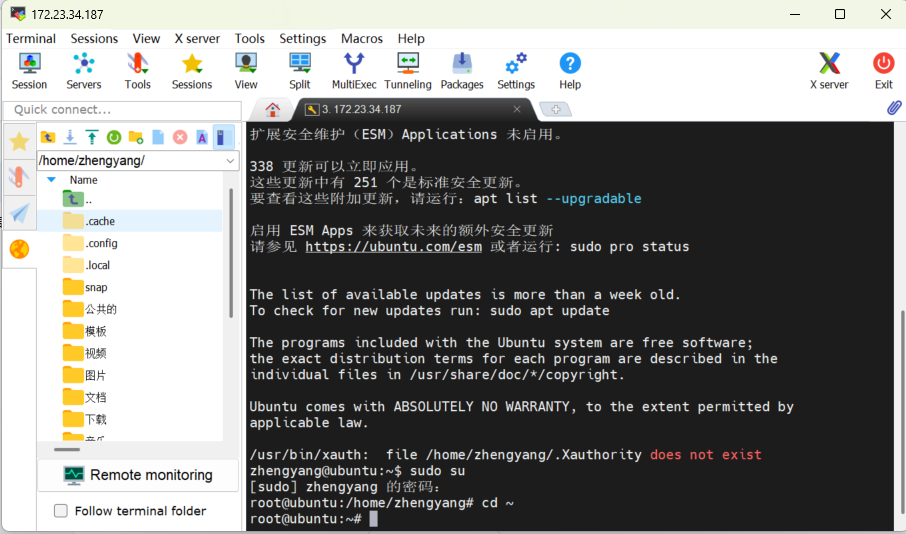This screenshot has height=534, width=906.
Task: Click the X server toolbar icon
Action: click(829, 71)
